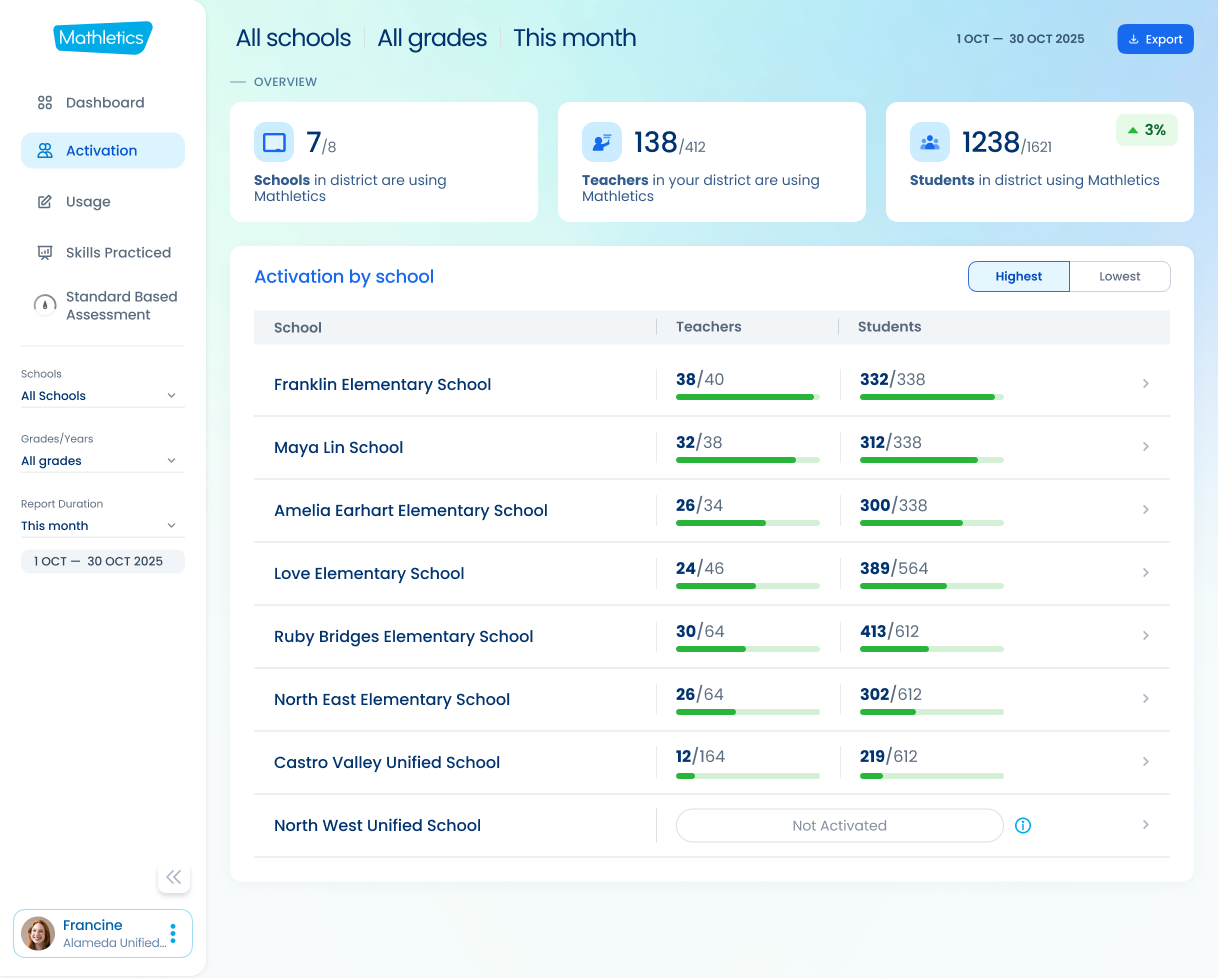This screenshot has width=1218, height=978.
Task: Click the Dashboard grid icon in sidebar
Action: click(x=45, y=103)
